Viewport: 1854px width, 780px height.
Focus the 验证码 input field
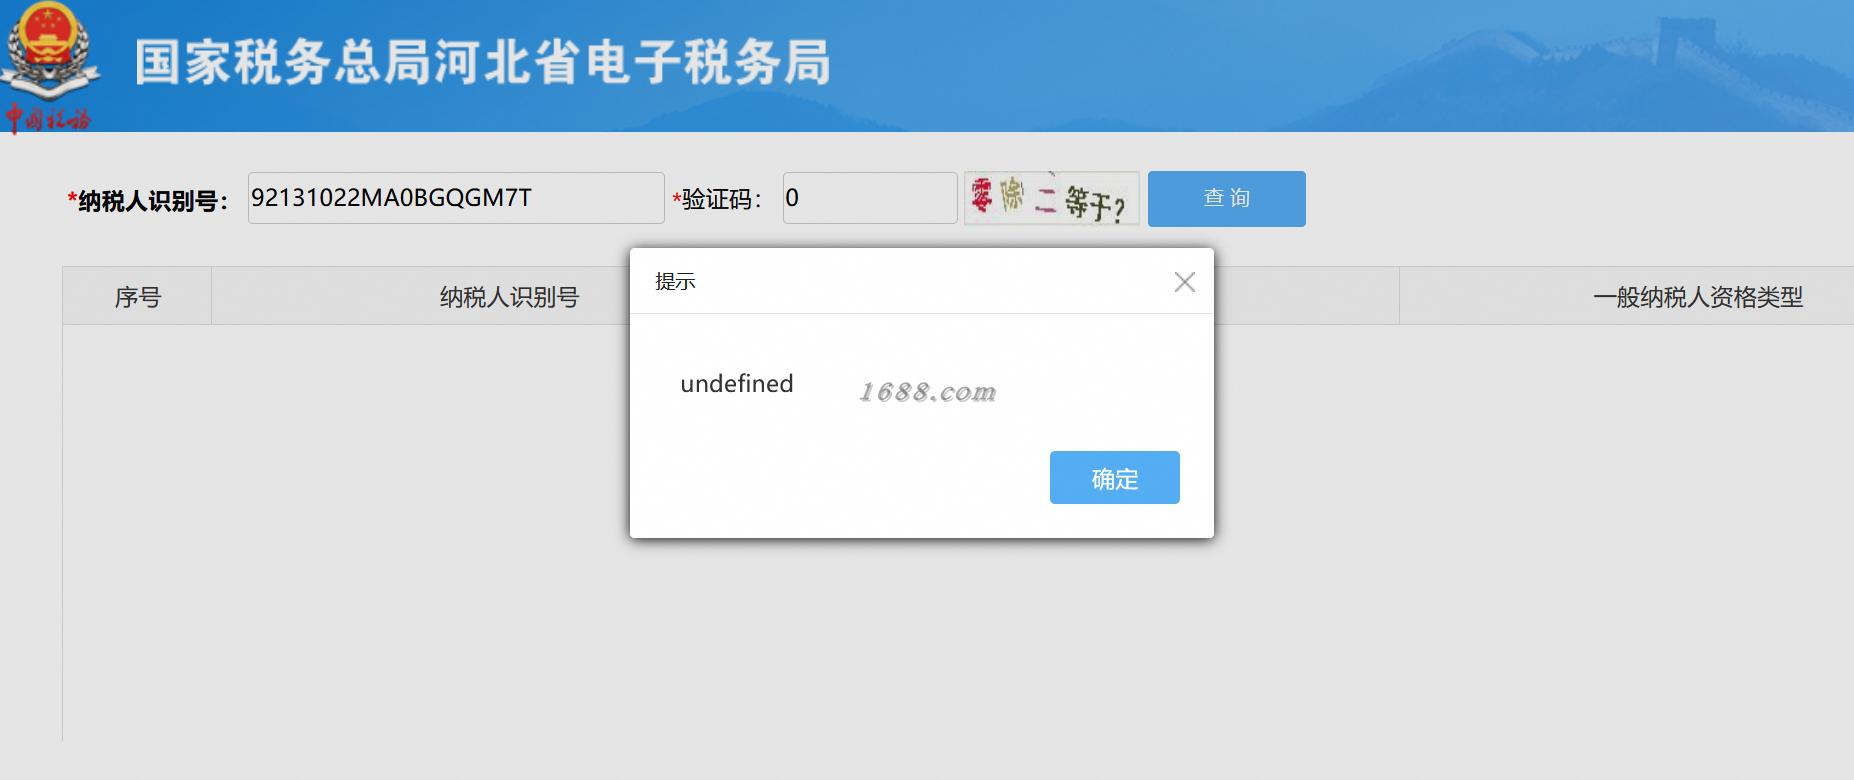point(870,198)
